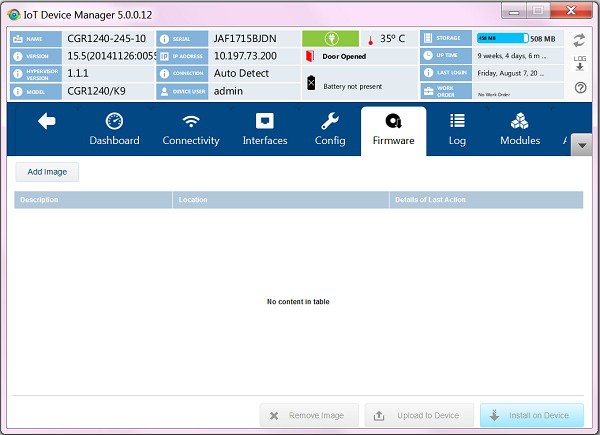Click the Hypervisor Version info icon
Image resolution: width=600 pixels, height=435 pixels.
[x=18, y=74]
